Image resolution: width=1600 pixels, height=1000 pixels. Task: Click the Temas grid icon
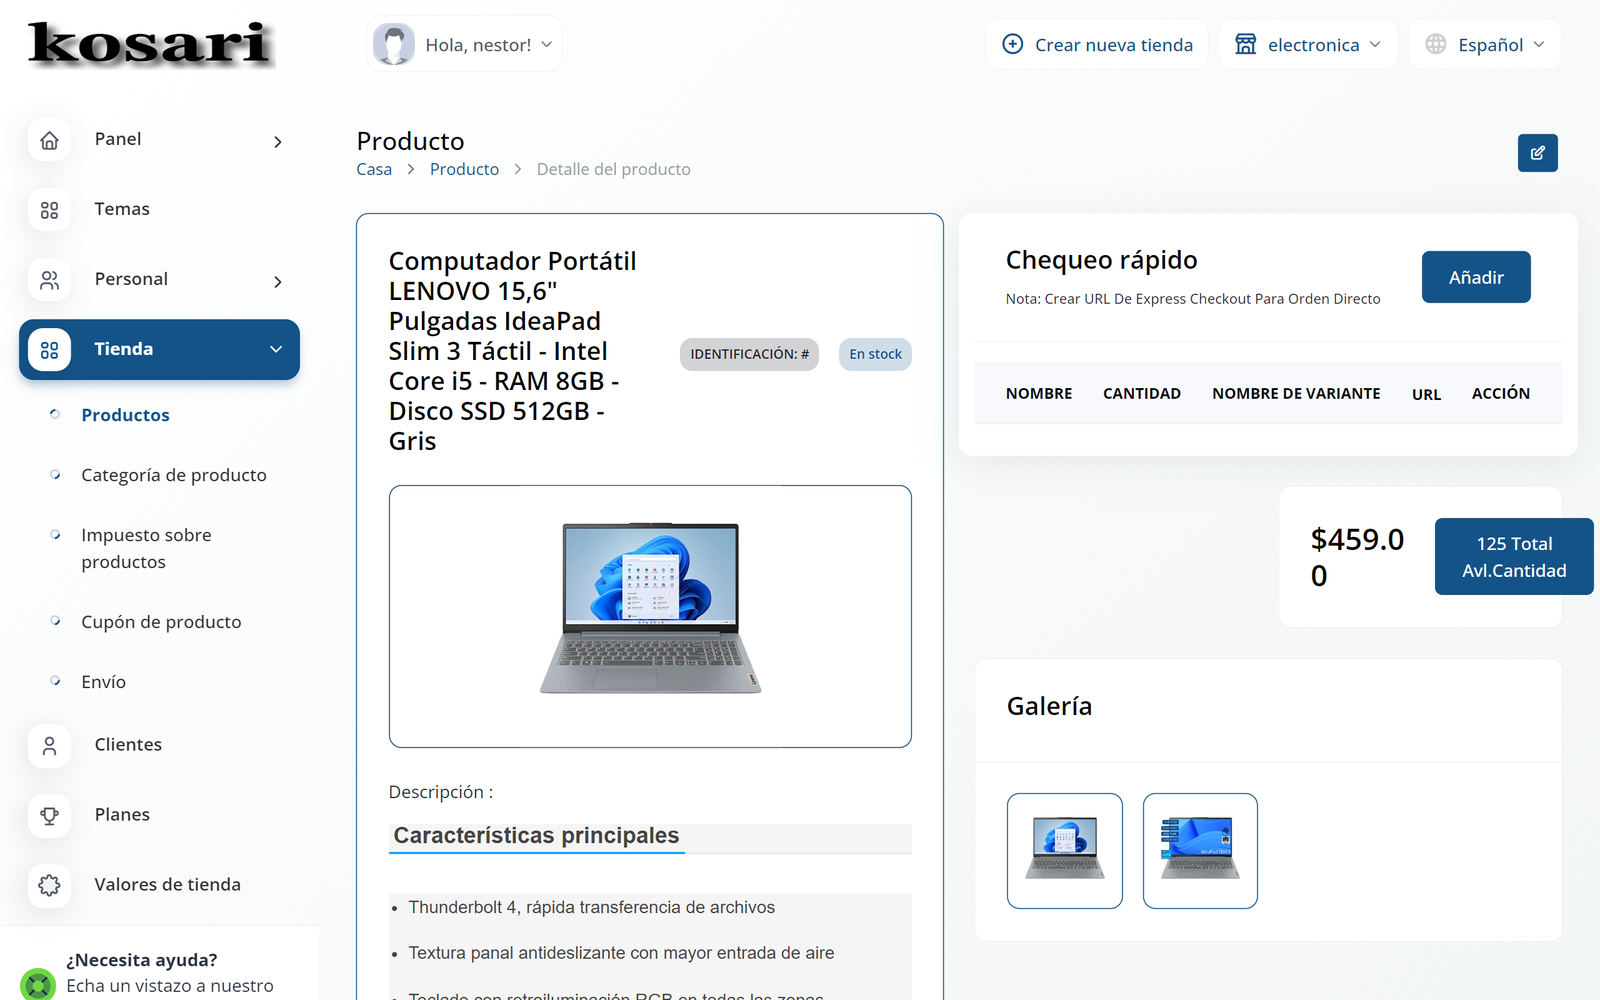coord(49,210)
